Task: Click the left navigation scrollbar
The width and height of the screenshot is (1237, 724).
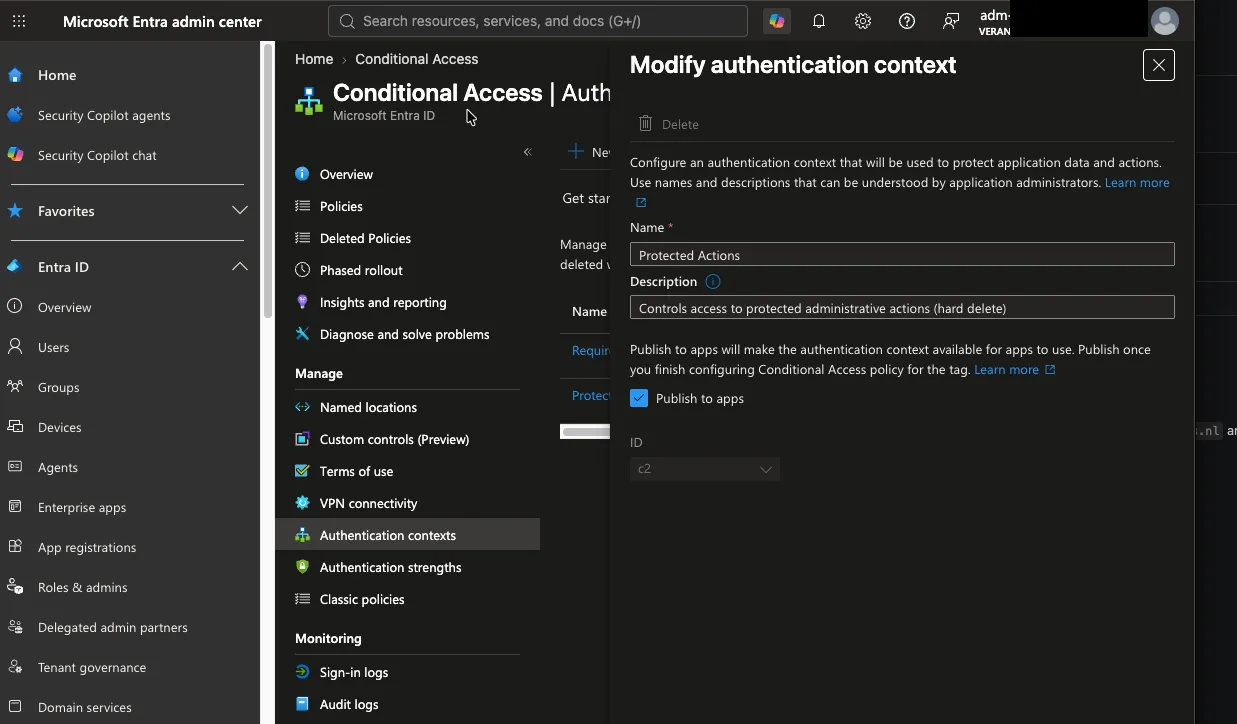Action: (x=267, y=180)
